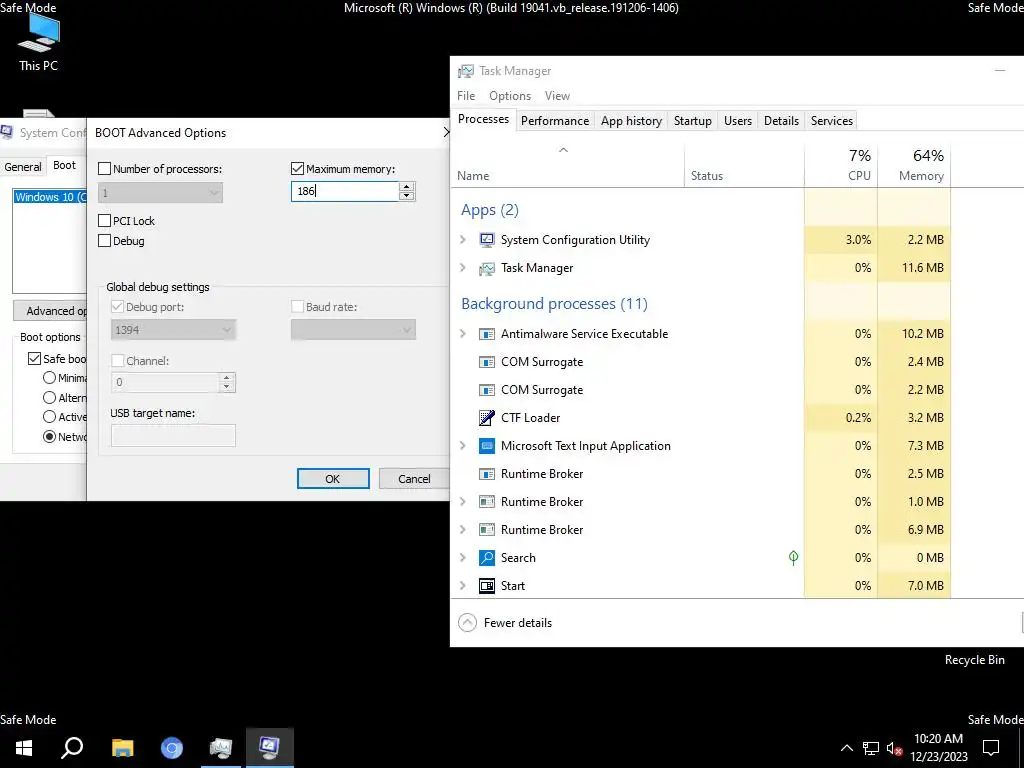Viewport: 1024px width, 768px height.
Task: Uncheck the Safe boot checkbox
Action: pos(34,359)
